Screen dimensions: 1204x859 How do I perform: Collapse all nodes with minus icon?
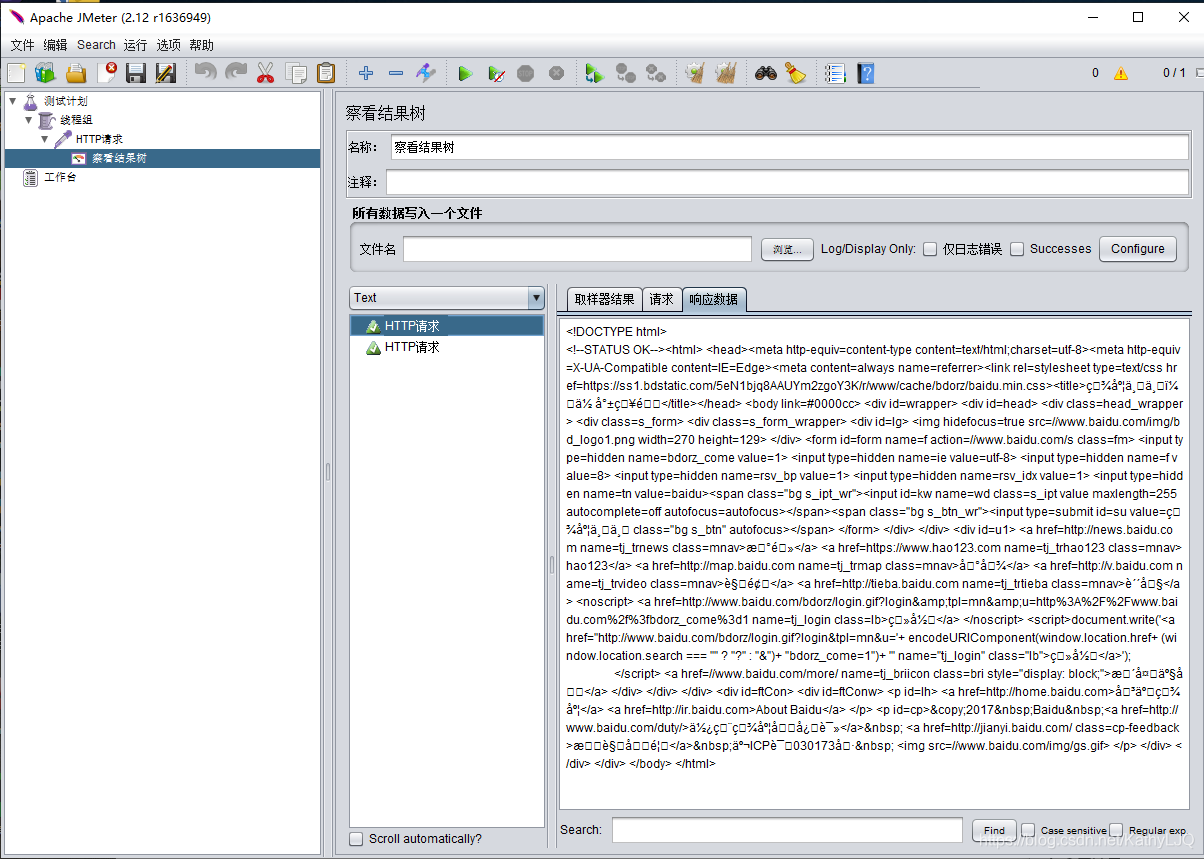[x=396, y=73]
